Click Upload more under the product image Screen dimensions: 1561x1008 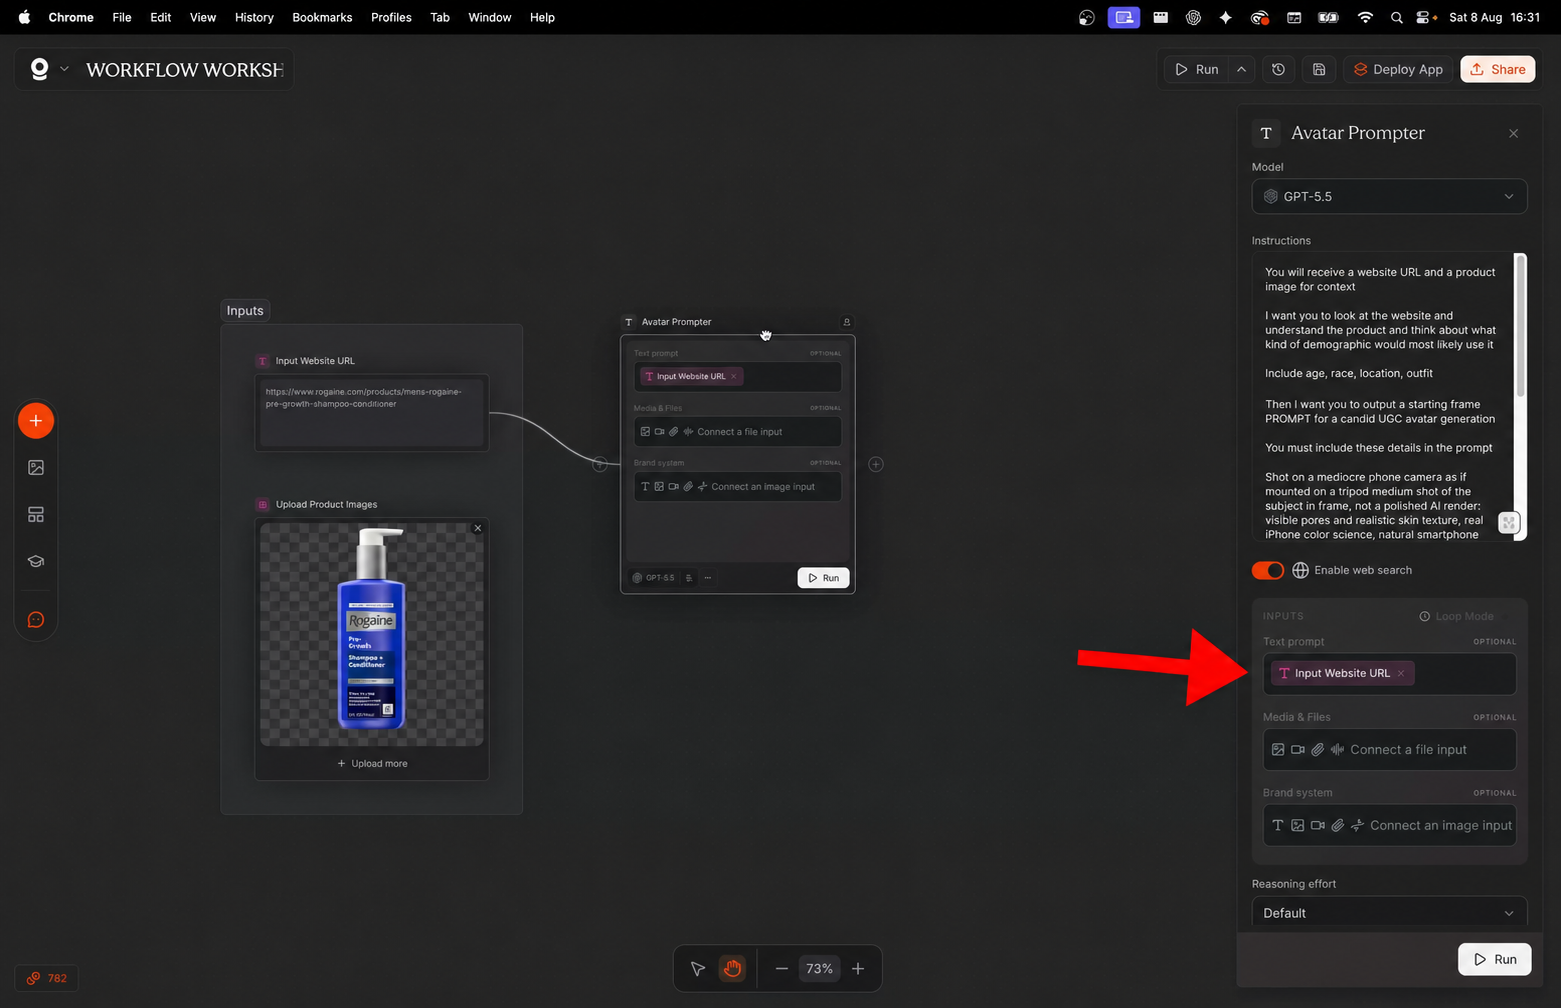pos(372,764)
